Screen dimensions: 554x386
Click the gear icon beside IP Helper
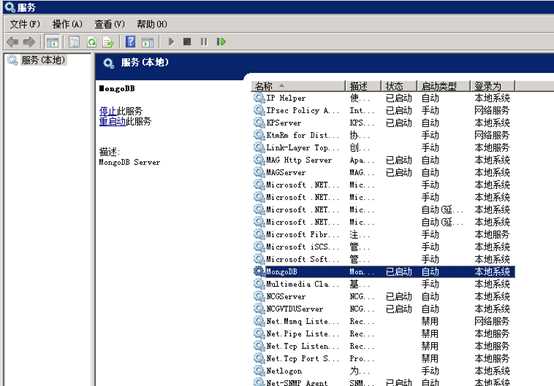pyautogui.click(x=259, y=98)
